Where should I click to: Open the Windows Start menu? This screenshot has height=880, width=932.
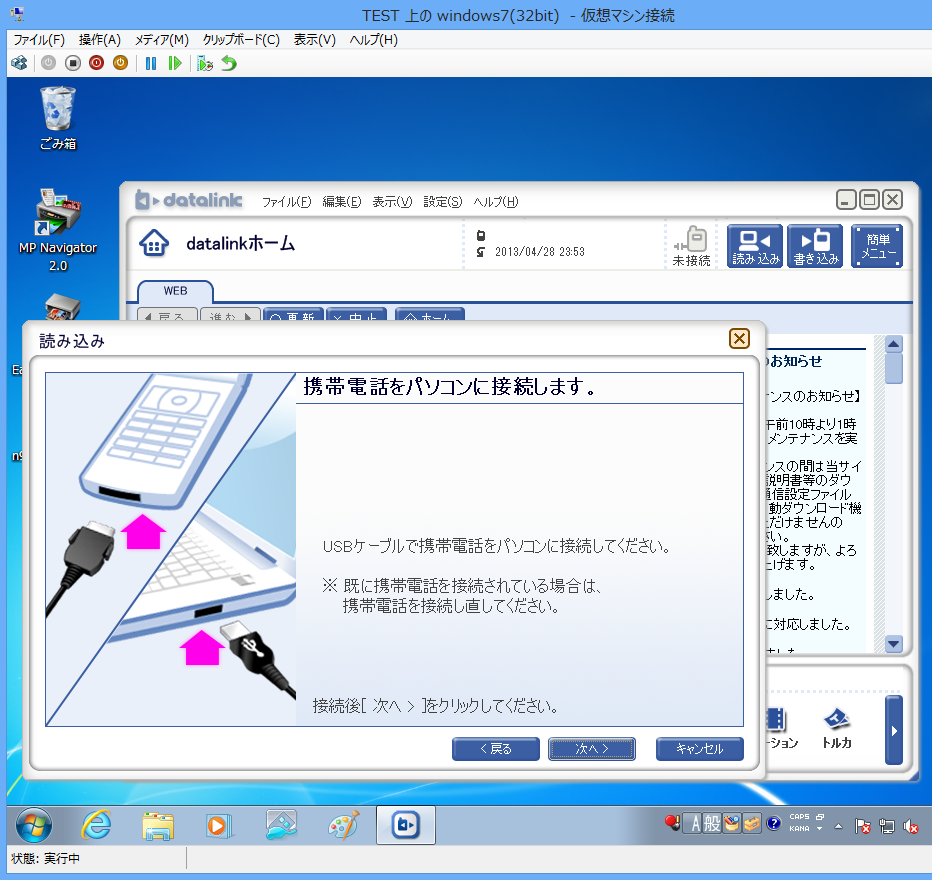click(34, 825)
